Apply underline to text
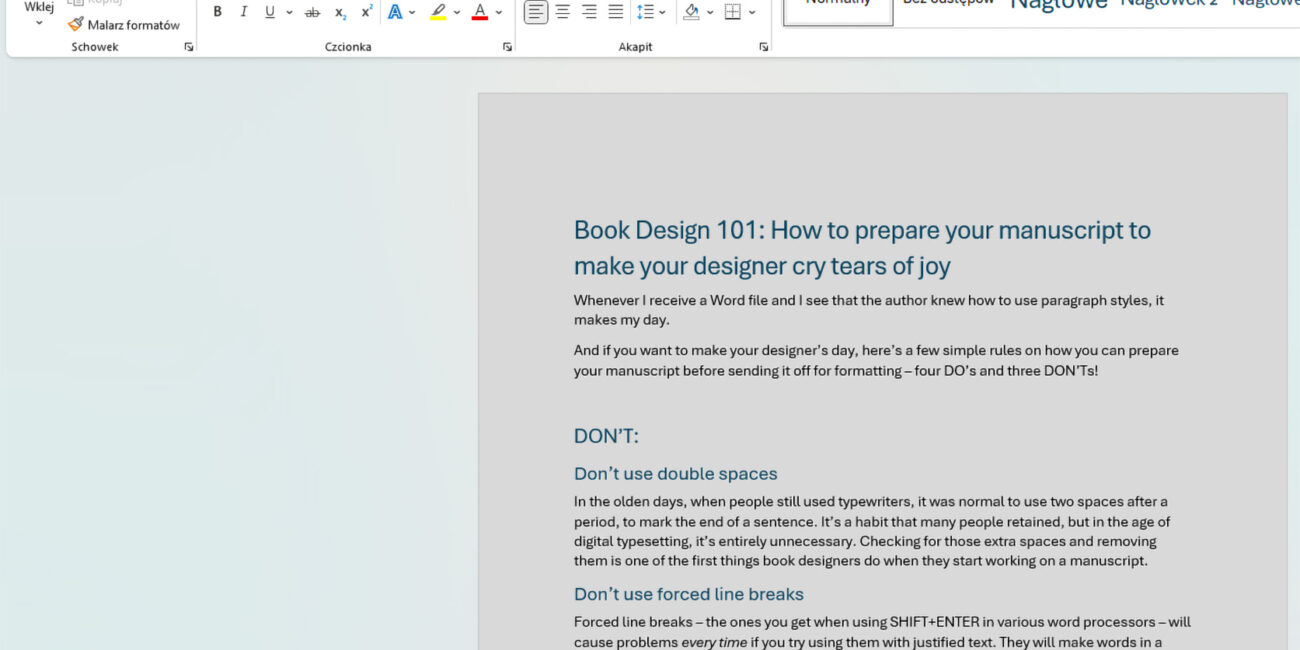1300x650 pixels. [269, 12]
